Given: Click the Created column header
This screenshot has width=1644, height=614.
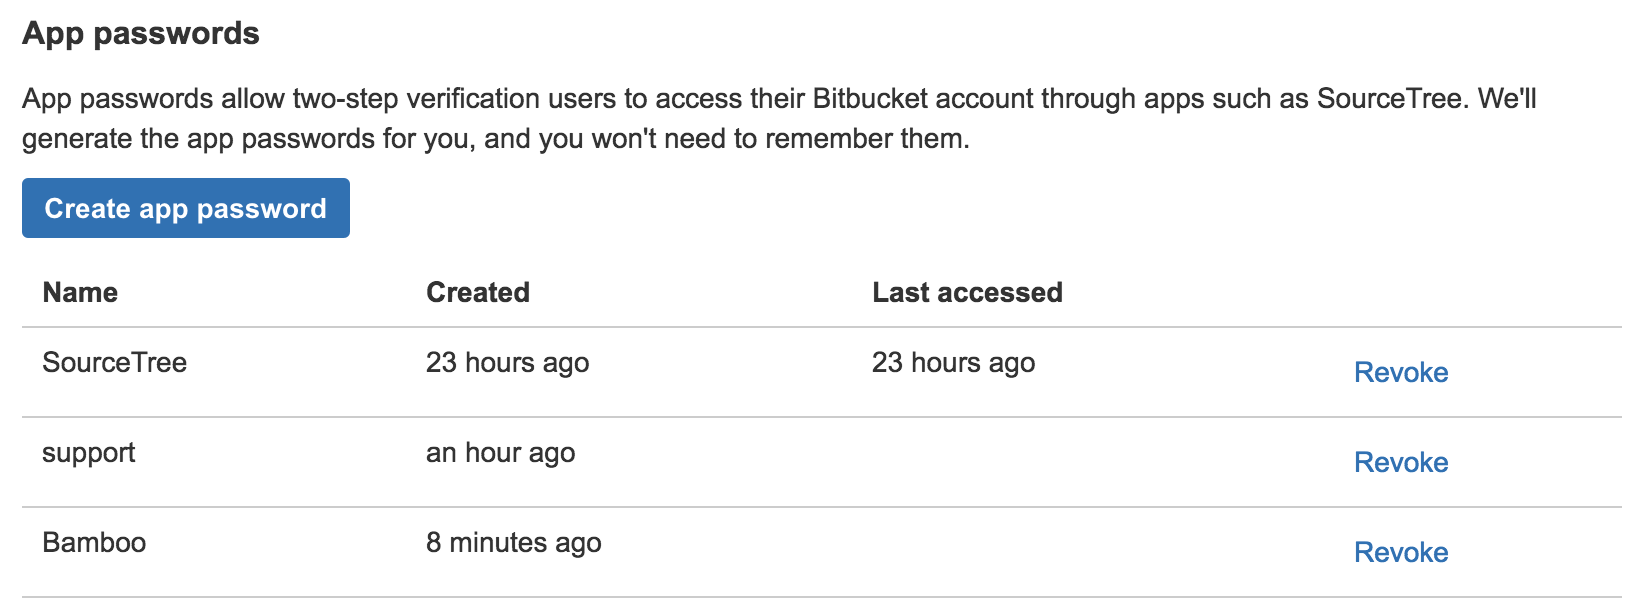Looking at the screenshot, I should tap(478, 292).
